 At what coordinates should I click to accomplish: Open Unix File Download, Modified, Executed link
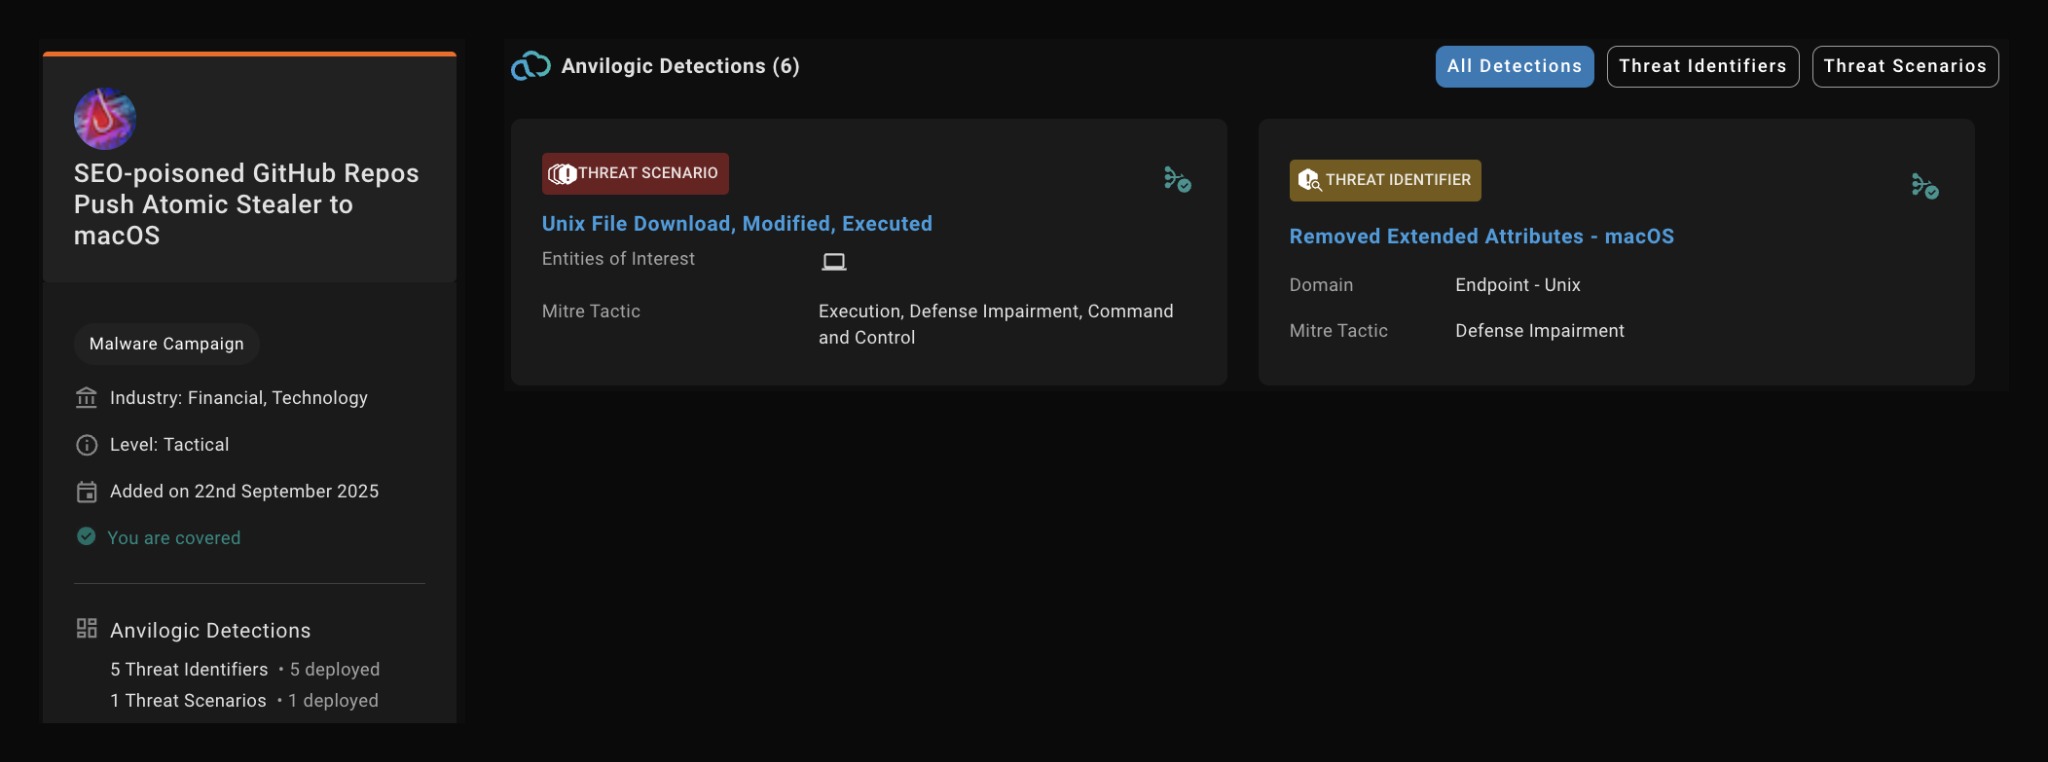click(737, 224)
